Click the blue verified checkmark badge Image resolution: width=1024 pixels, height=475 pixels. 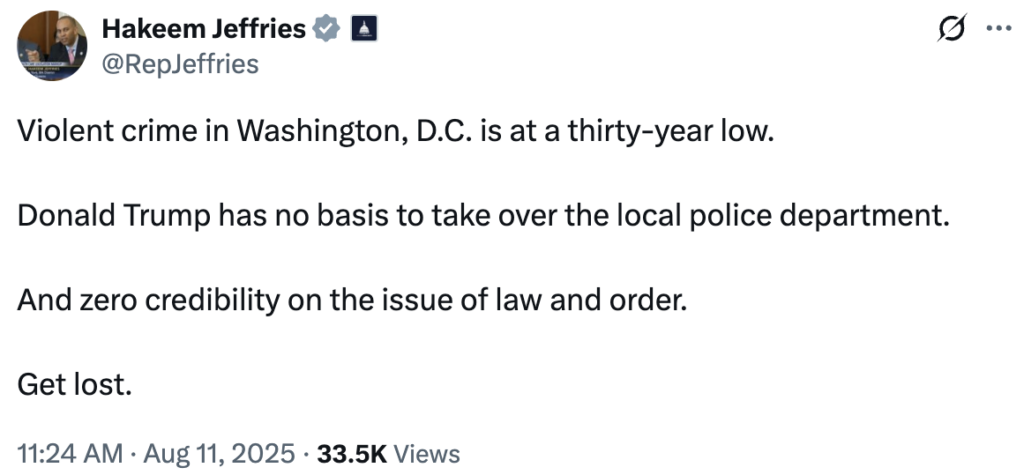pos(326,29)
